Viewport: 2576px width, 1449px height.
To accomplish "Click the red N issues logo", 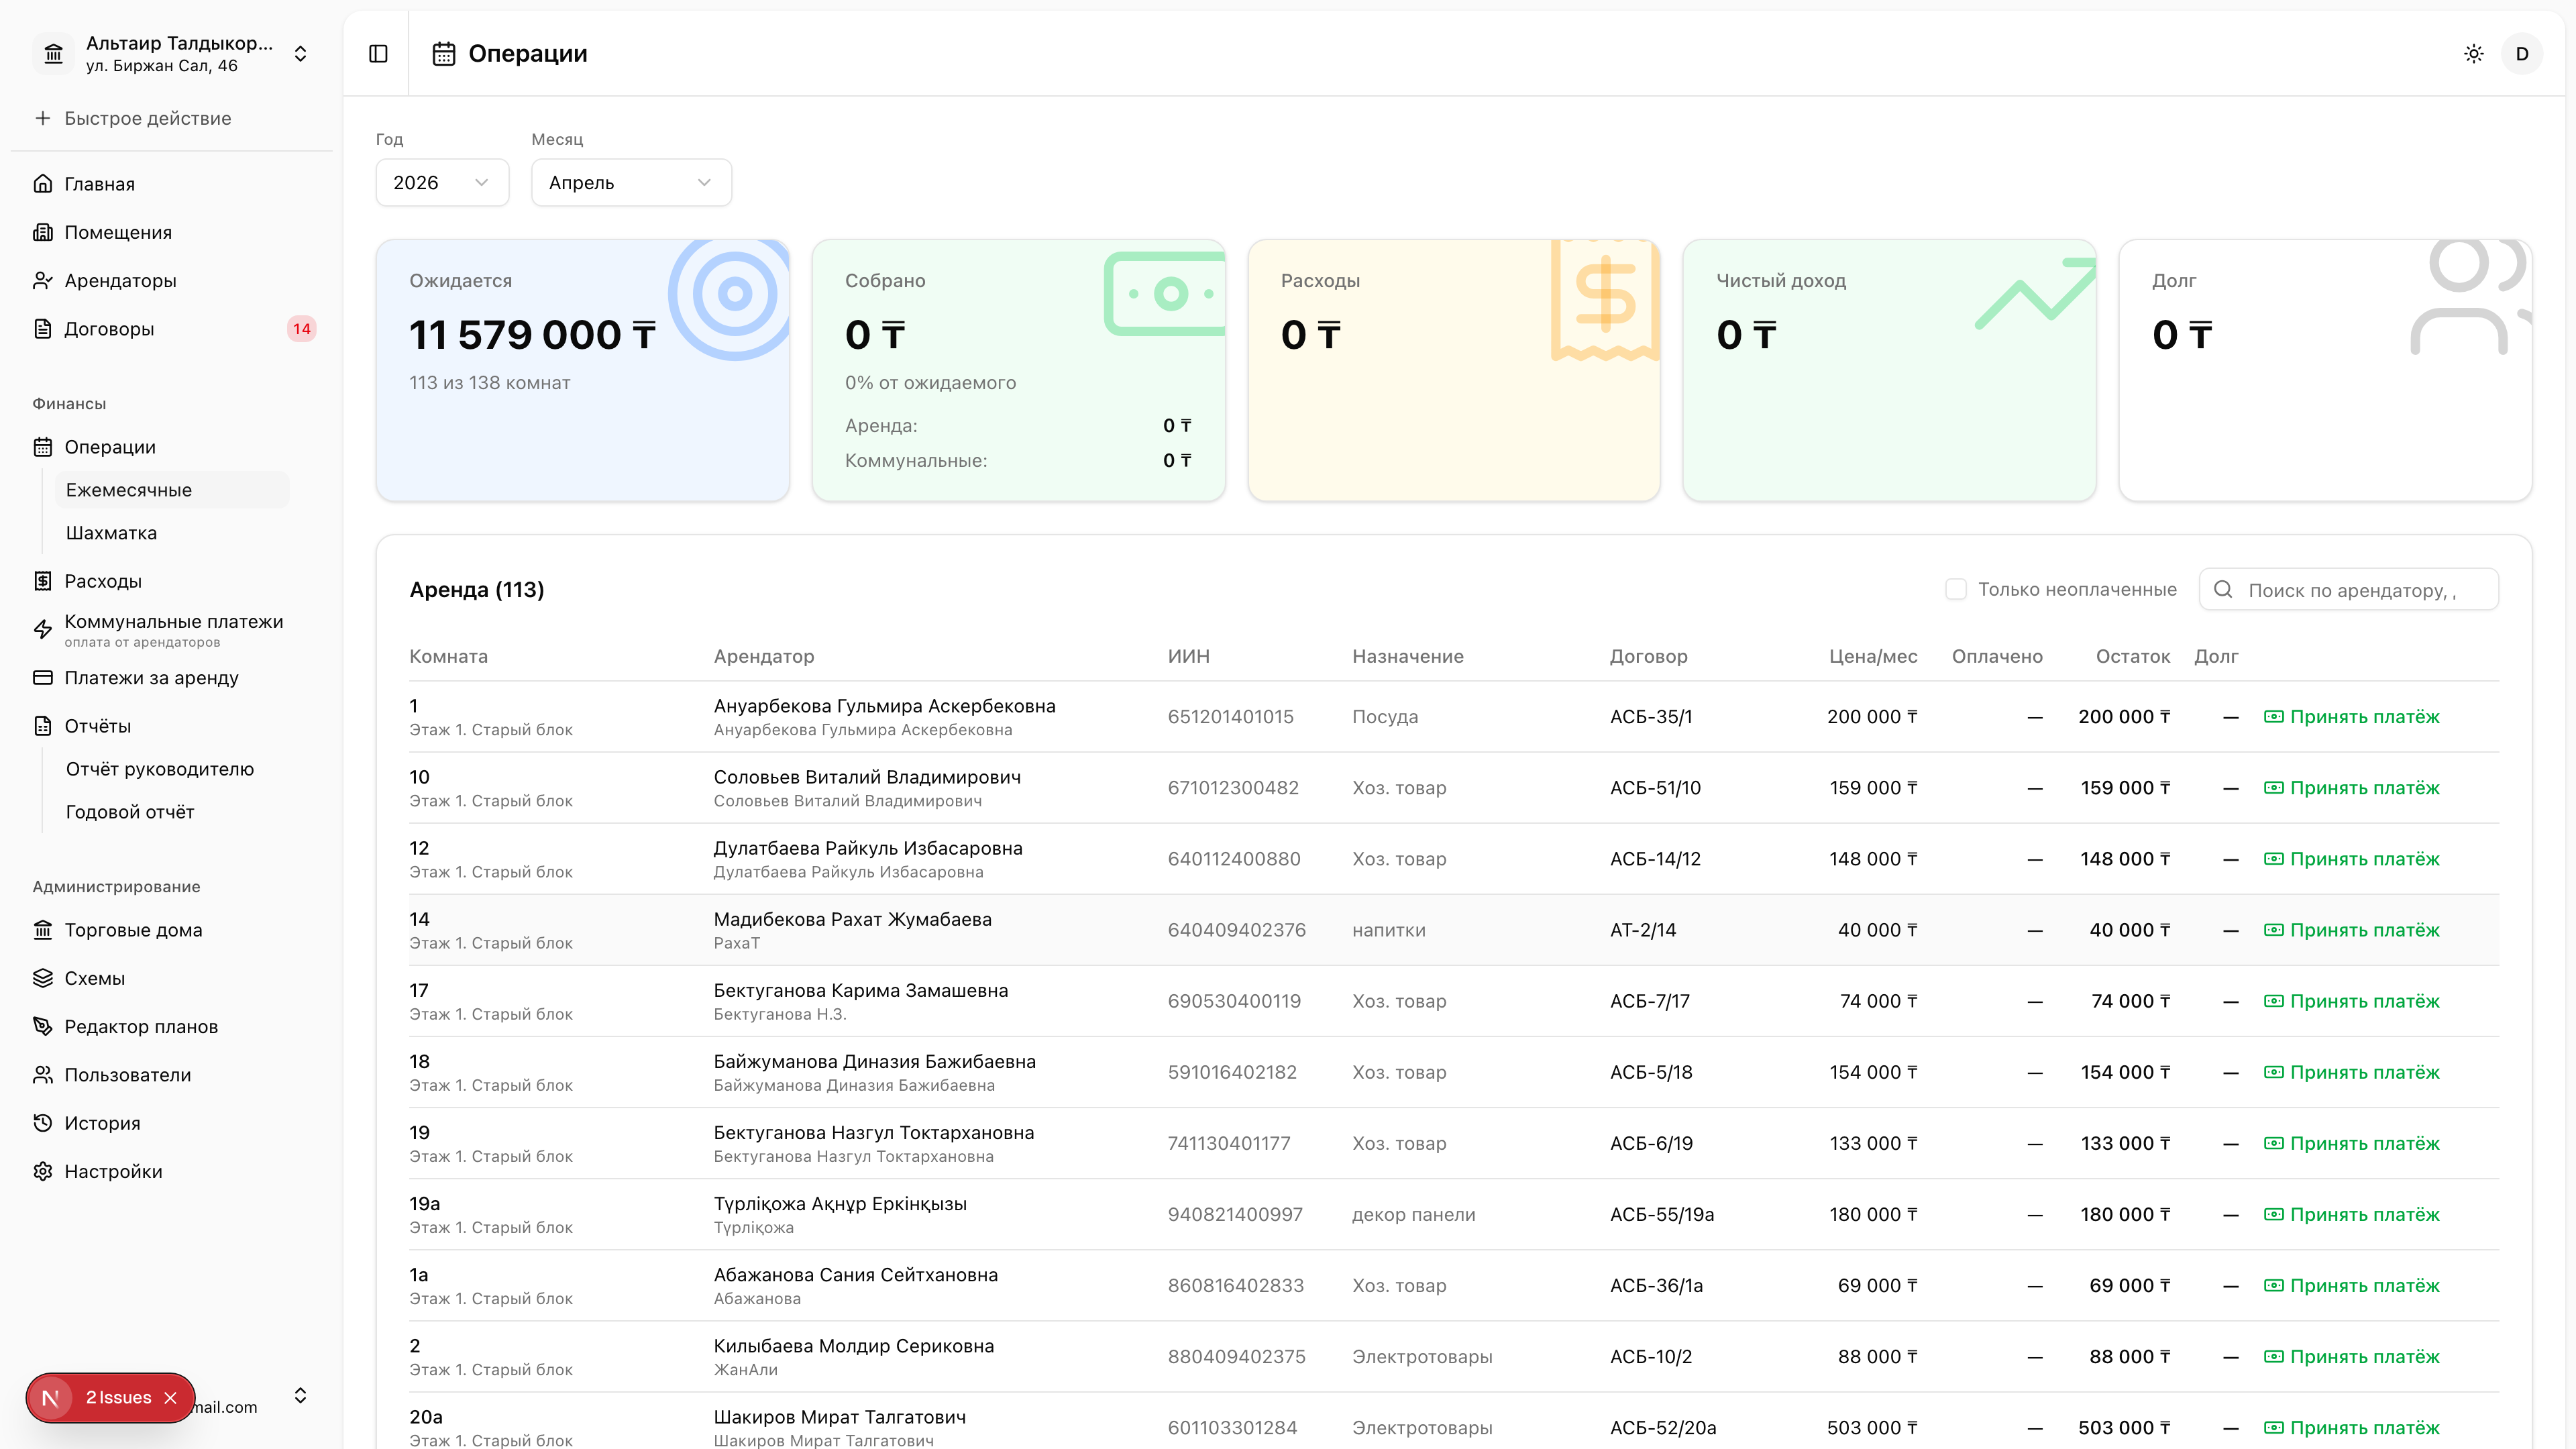I will [x=50, y=1398].
